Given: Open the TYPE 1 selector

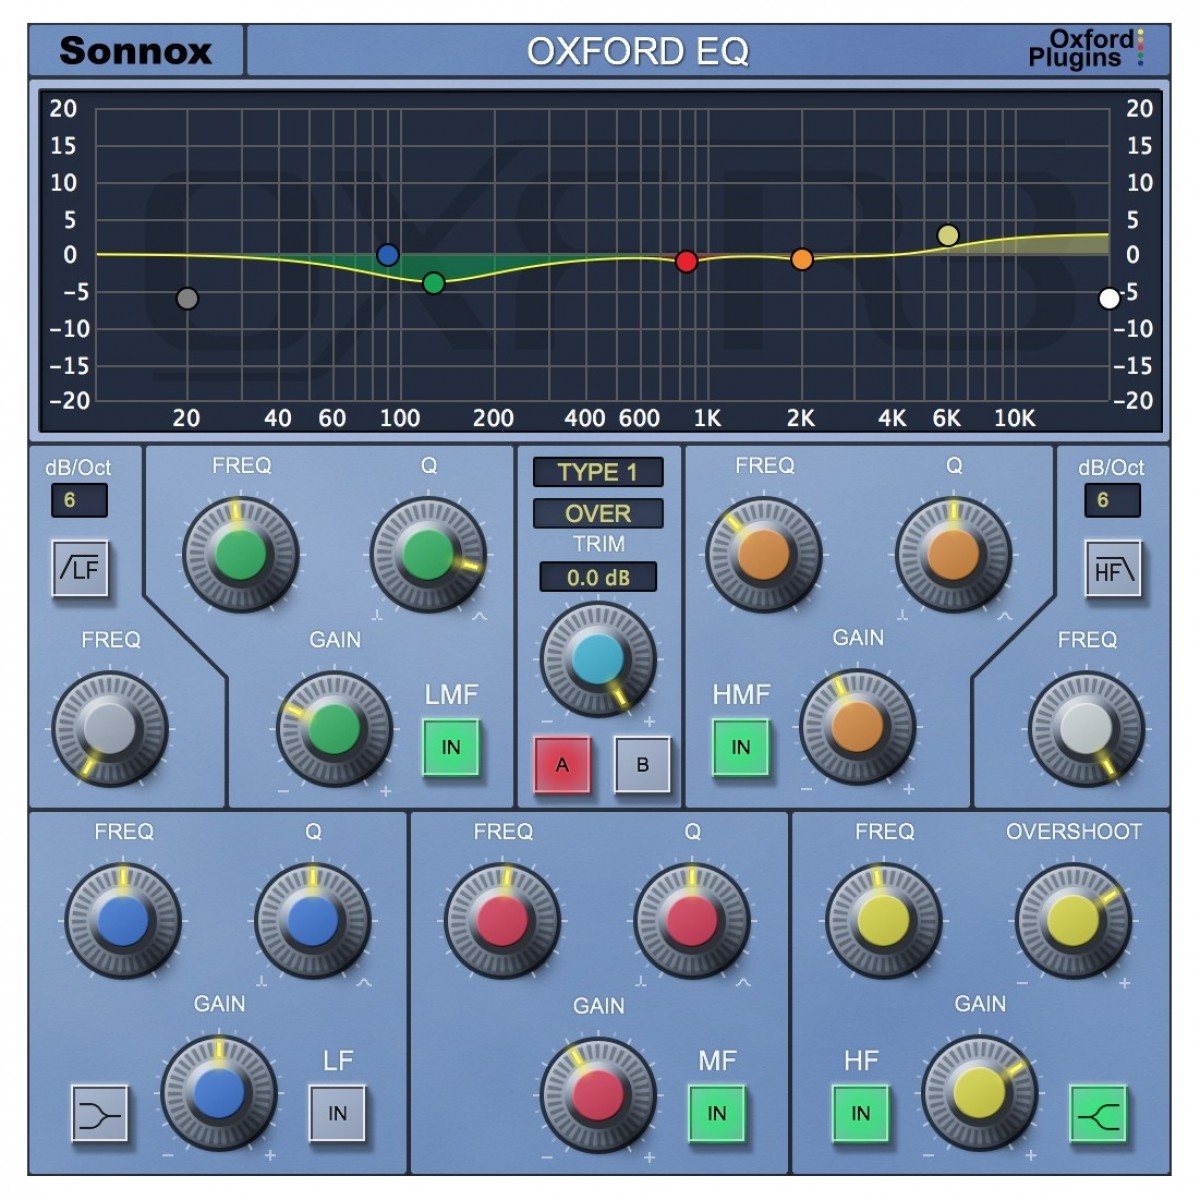Looking at the screenshot, I should tap(598, 472).
